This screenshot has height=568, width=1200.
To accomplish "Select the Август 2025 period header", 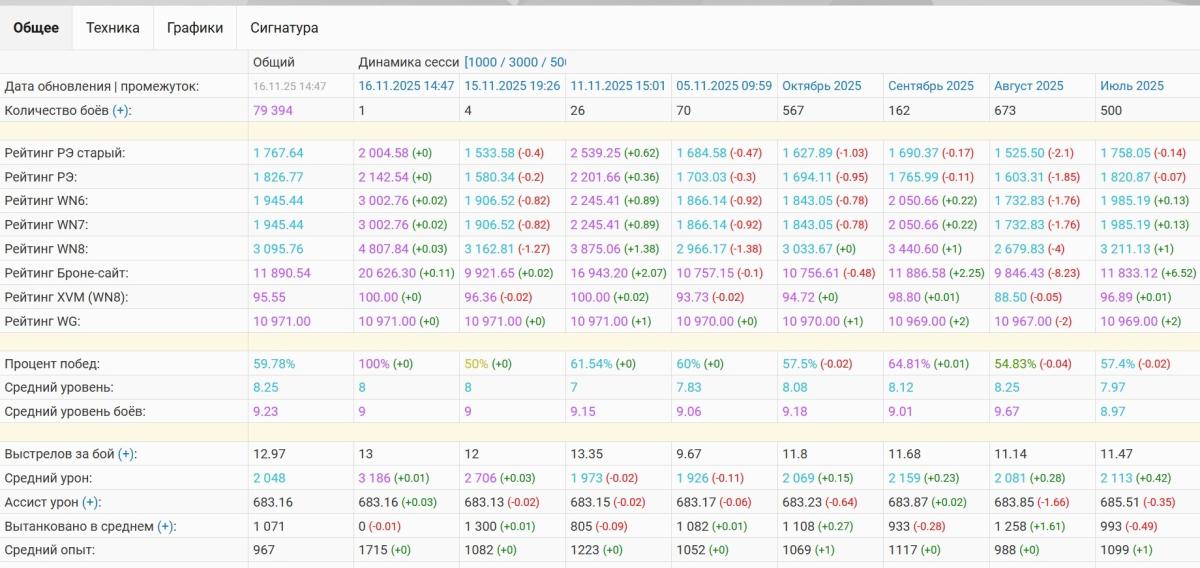I will 1029,86.
